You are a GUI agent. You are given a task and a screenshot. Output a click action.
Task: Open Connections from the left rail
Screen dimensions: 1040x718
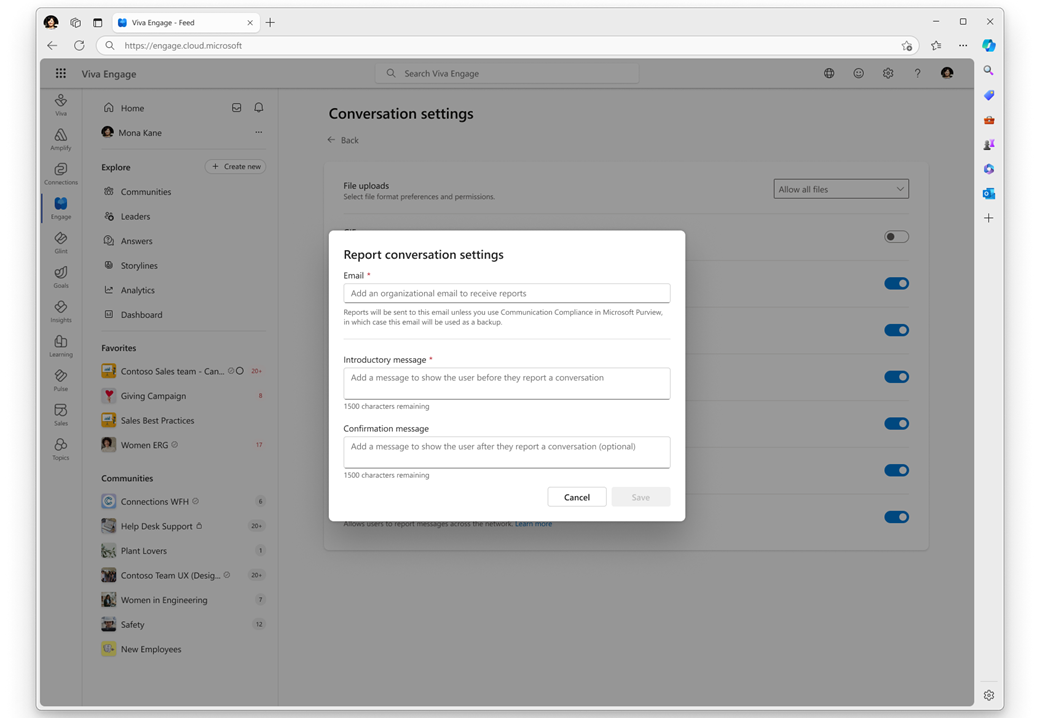(61, 173)
